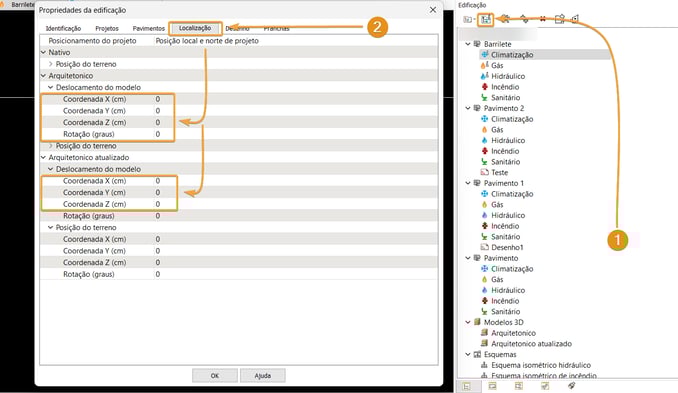Collapse the Barrilete tree node
Image resolution: width=678 pixels, height=393 pixels.
pyautogui.click(x=468, y=44)
